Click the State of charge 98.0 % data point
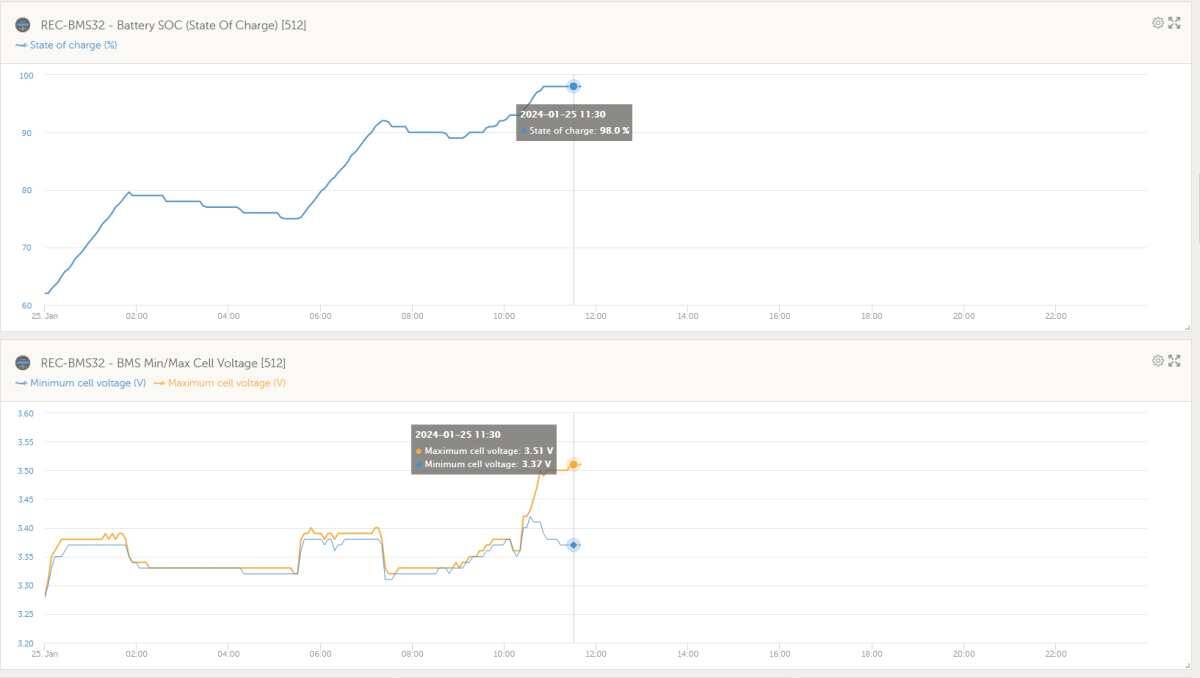The width and height of the screenshot is (1200, 678). (x=573, y=86)
